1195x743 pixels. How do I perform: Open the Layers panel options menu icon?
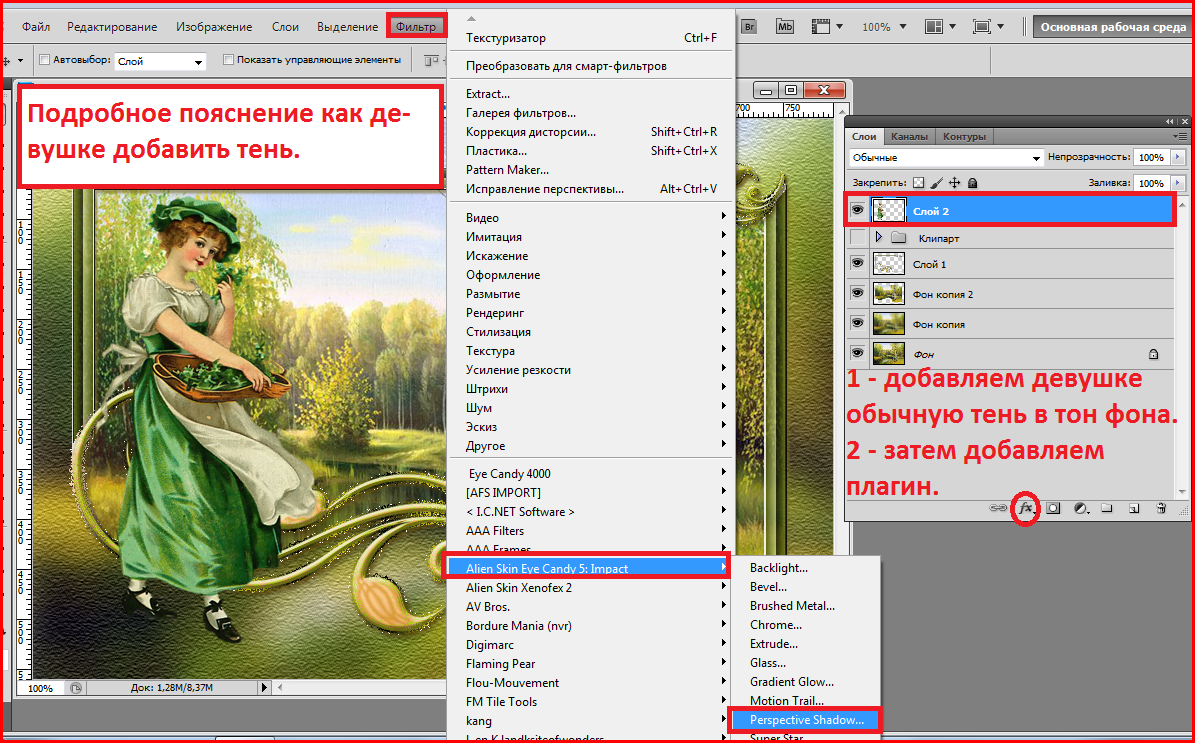(1181, 136)
